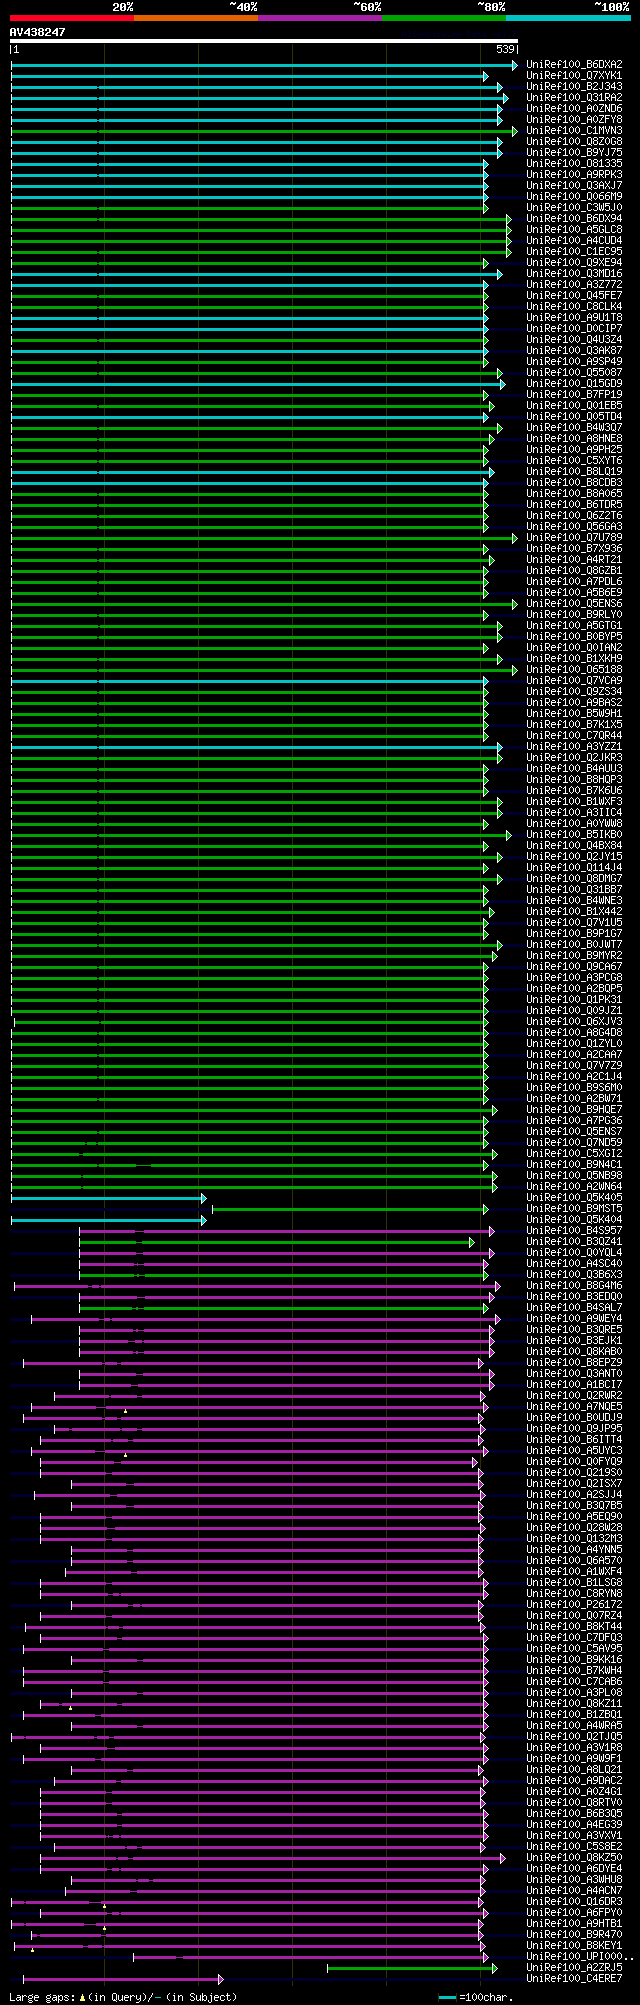Screen dimensions: 640x2005
Task: Select label UniRef100_A7NQE5
Action: pyautogui.click(x=574, y=1407)
